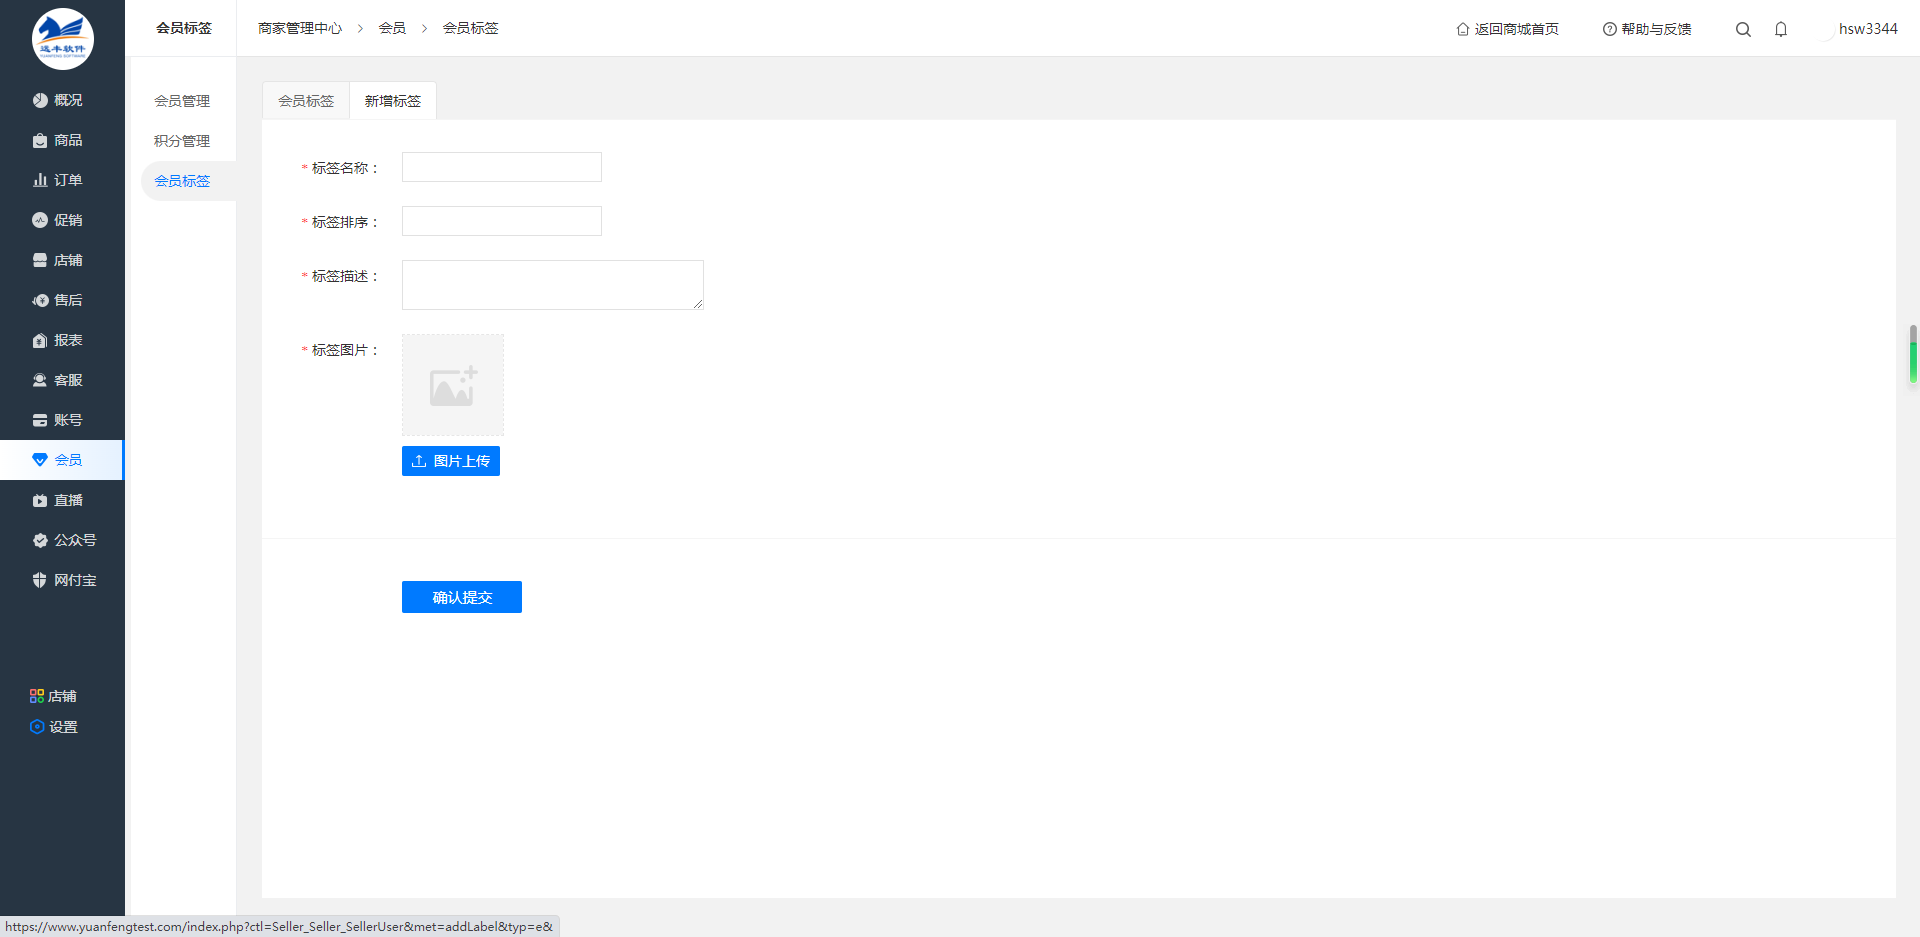Image resolution: width=1920 pixels, height=937 pixels.
Task: Select the 直播 live broadcast sidebar item
Action: (x=57, y=500)
